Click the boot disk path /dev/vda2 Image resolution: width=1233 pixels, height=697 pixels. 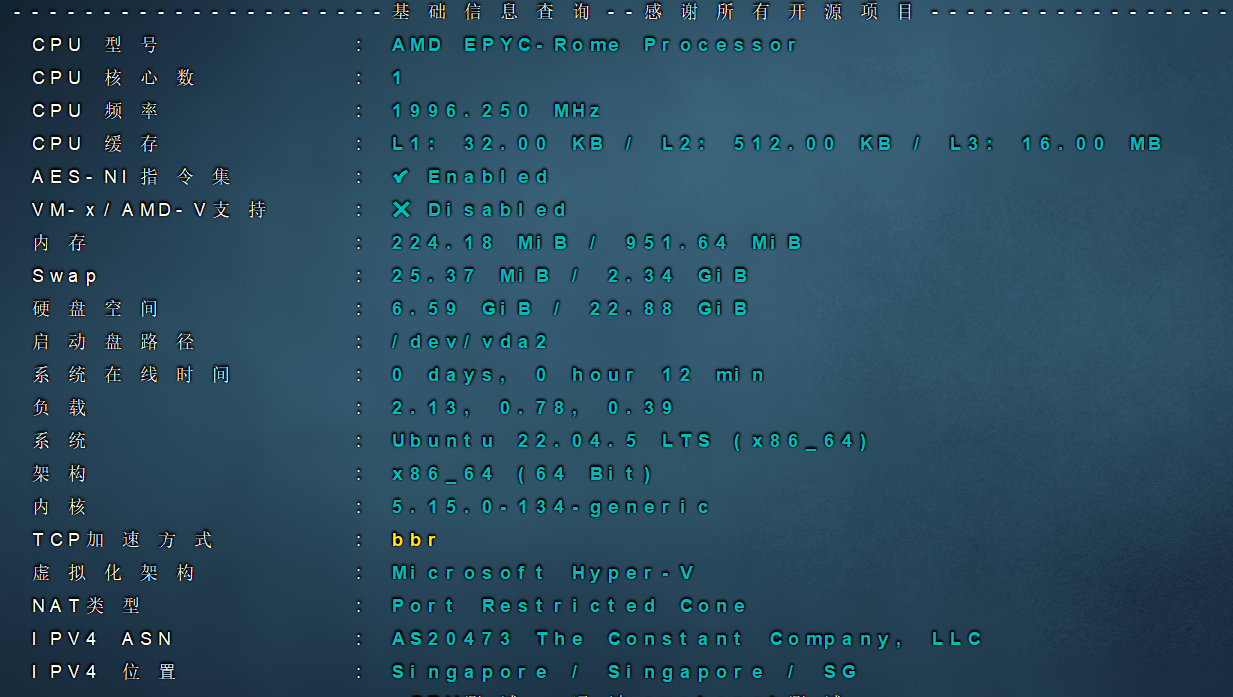click(470, 342)
